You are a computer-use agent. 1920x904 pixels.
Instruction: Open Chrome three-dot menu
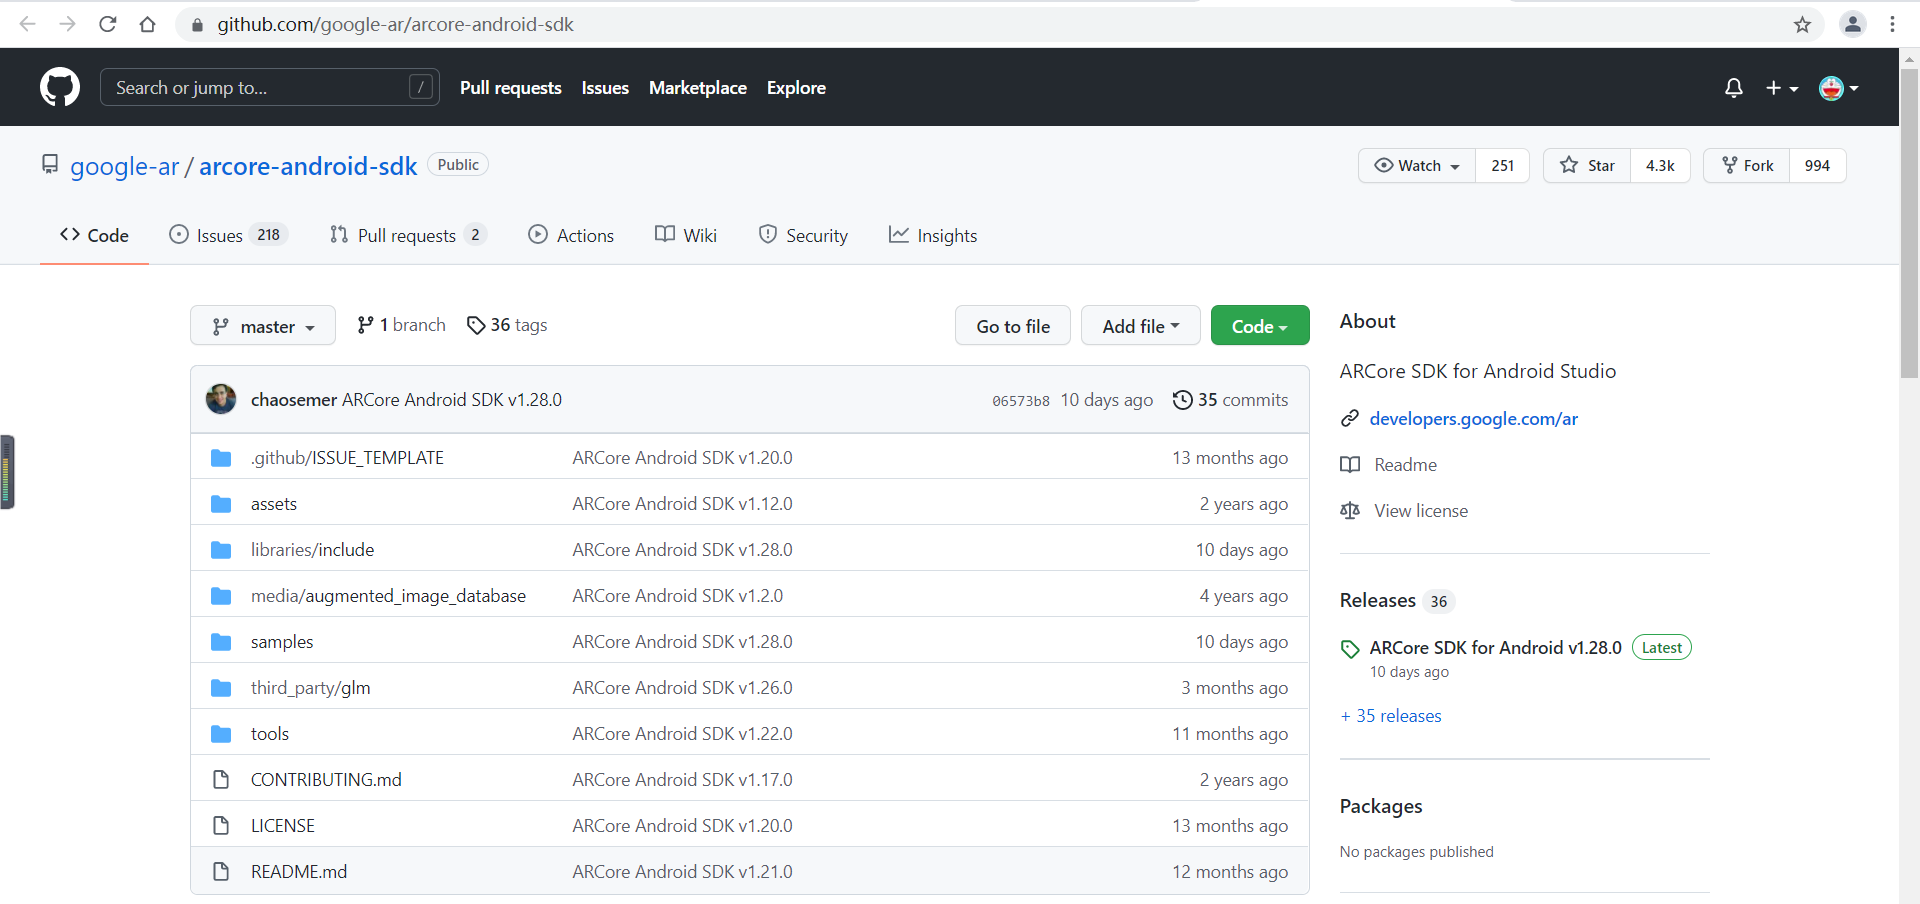pyautogui.click(x=1892, y=24)
